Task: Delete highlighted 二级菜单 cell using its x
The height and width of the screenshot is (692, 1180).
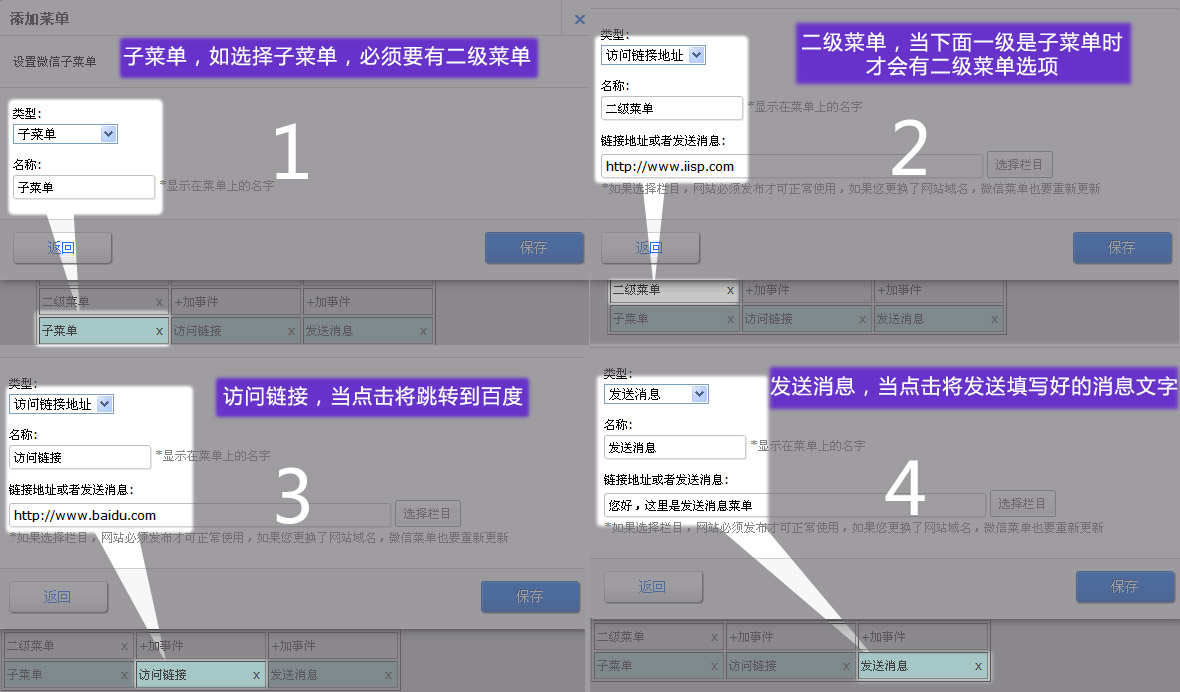Action: (x=730, y=291)
